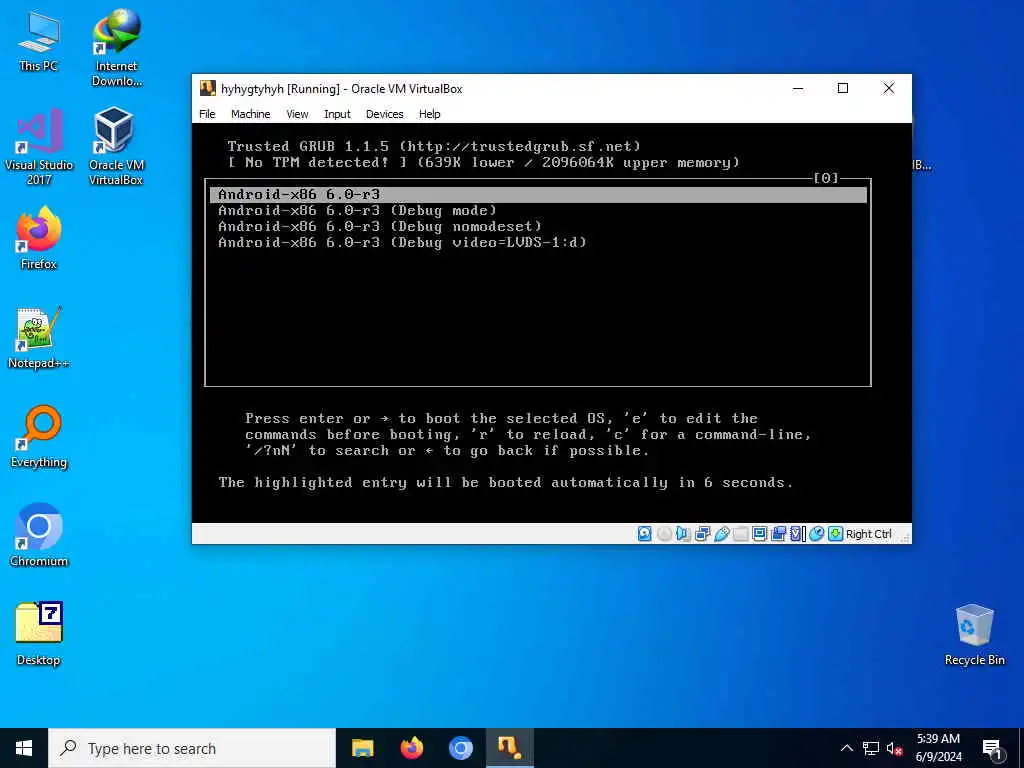The width and height of the screenshot is (1024, 768).
Task: Close the VirtualBox VM window
Action: [x=888, y=88]
